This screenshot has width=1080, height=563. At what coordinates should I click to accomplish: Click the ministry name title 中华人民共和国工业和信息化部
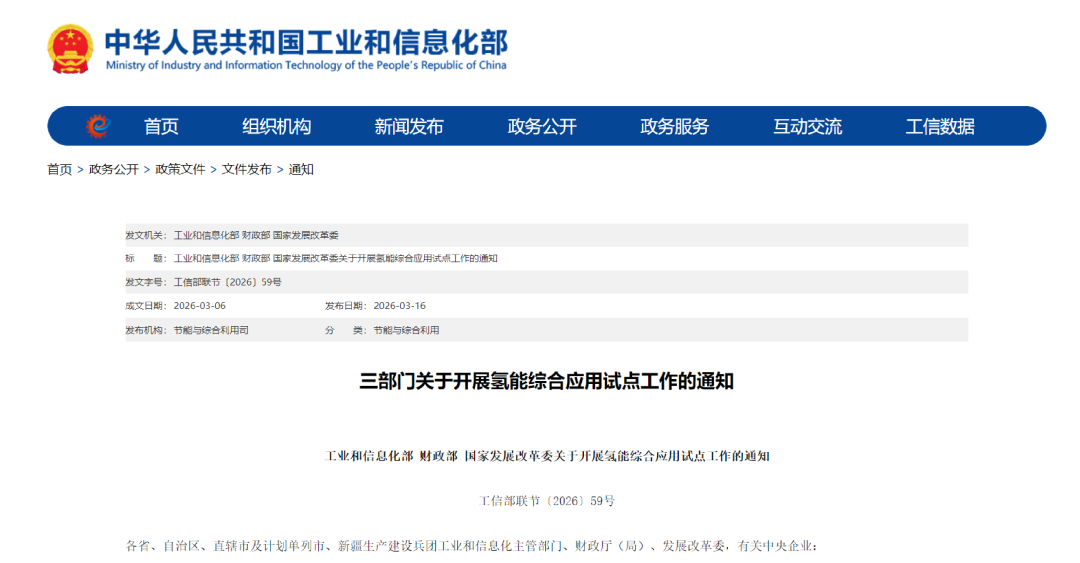(307, 42)
